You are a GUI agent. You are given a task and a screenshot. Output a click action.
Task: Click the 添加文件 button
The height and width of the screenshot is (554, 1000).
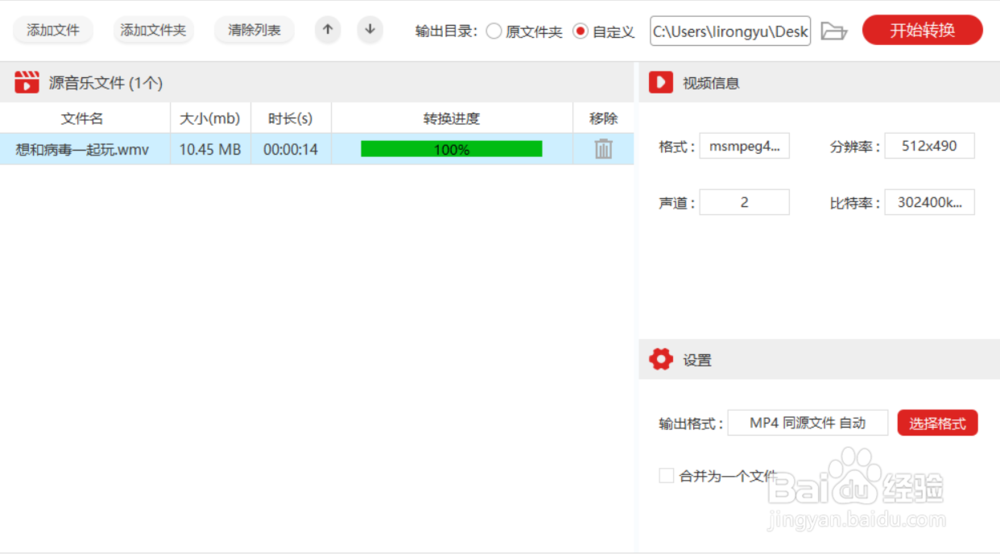[x=53, y=30]
